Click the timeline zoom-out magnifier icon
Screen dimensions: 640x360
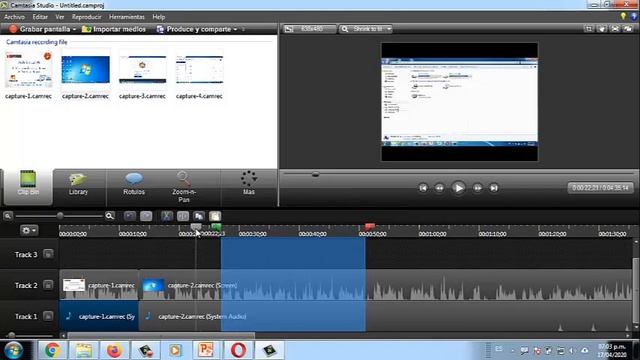coord(8,216)
